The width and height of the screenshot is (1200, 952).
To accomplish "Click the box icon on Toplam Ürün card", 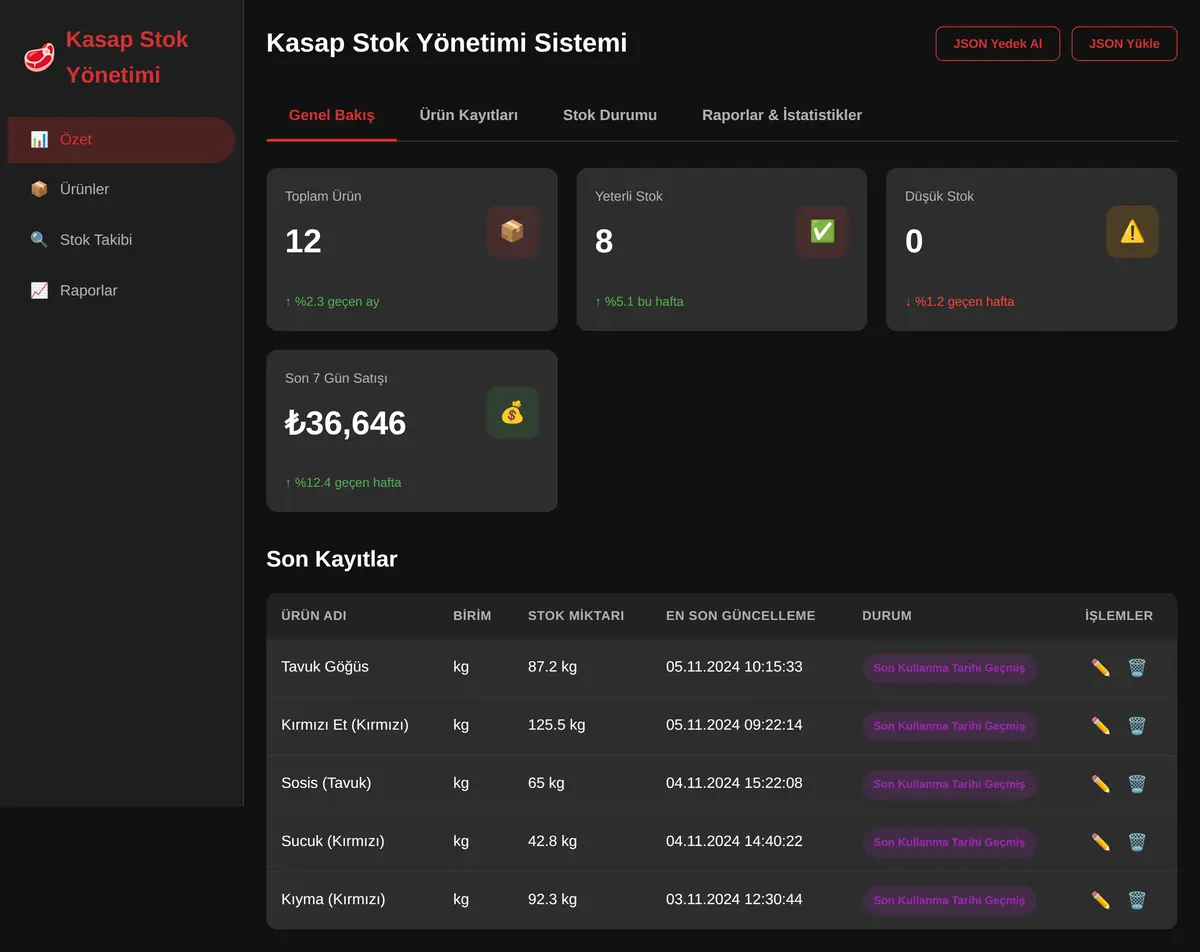I will click(x=512, y=232).
